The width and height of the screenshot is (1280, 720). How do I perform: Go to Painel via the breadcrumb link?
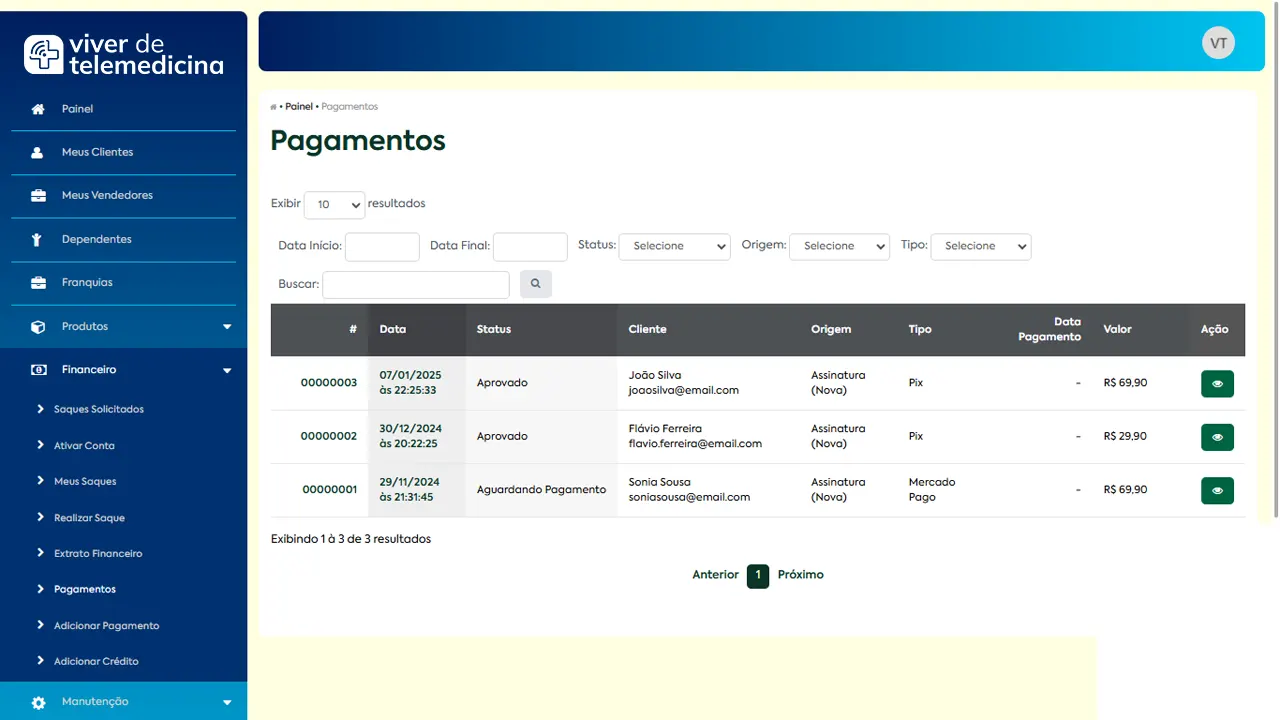pos(298,106)
